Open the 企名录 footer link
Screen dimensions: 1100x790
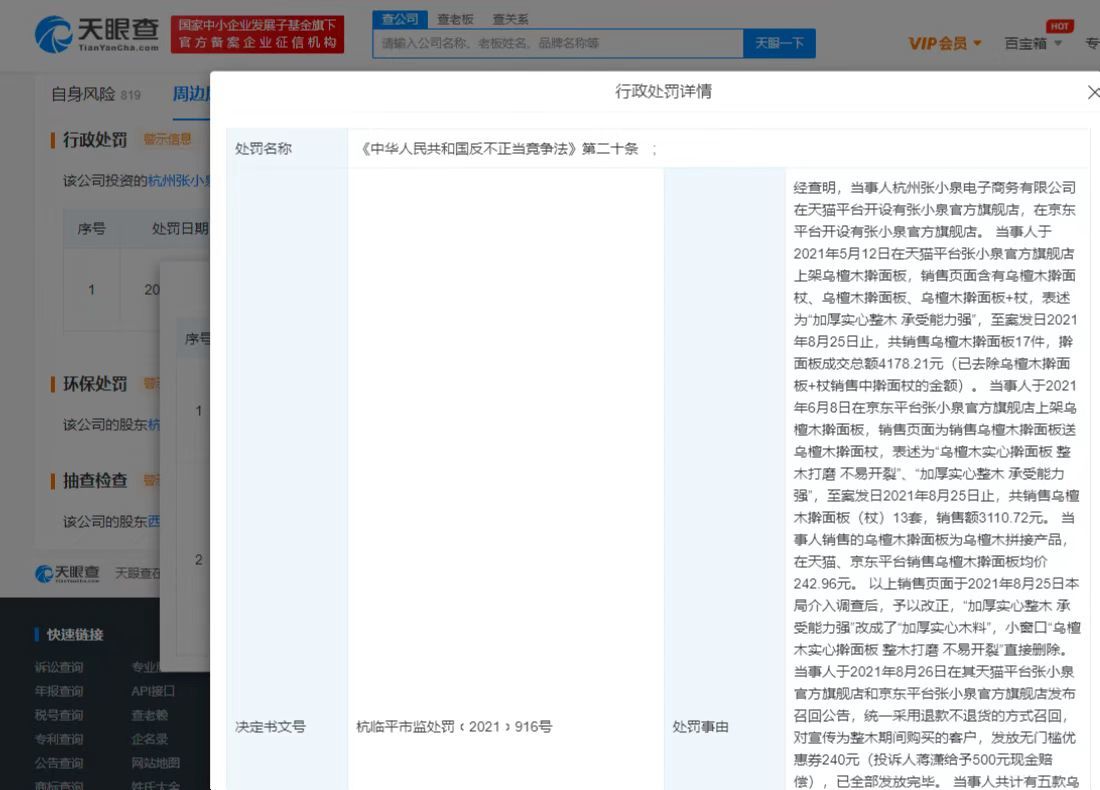click(149, 739)
